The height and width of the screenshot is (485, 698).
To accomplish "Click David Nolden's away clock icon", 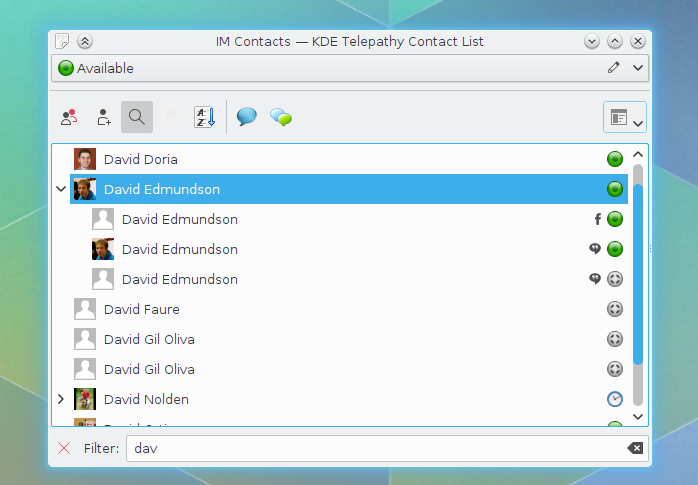I will tap(615, 399).
